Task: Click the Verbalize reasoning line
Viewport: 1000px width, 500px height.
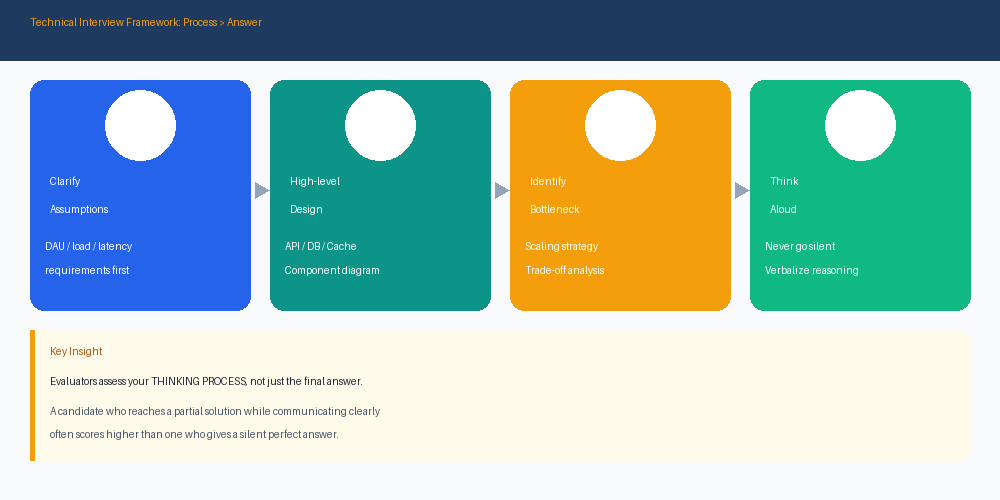Action: pyautogui.click(x=811, y=270)
